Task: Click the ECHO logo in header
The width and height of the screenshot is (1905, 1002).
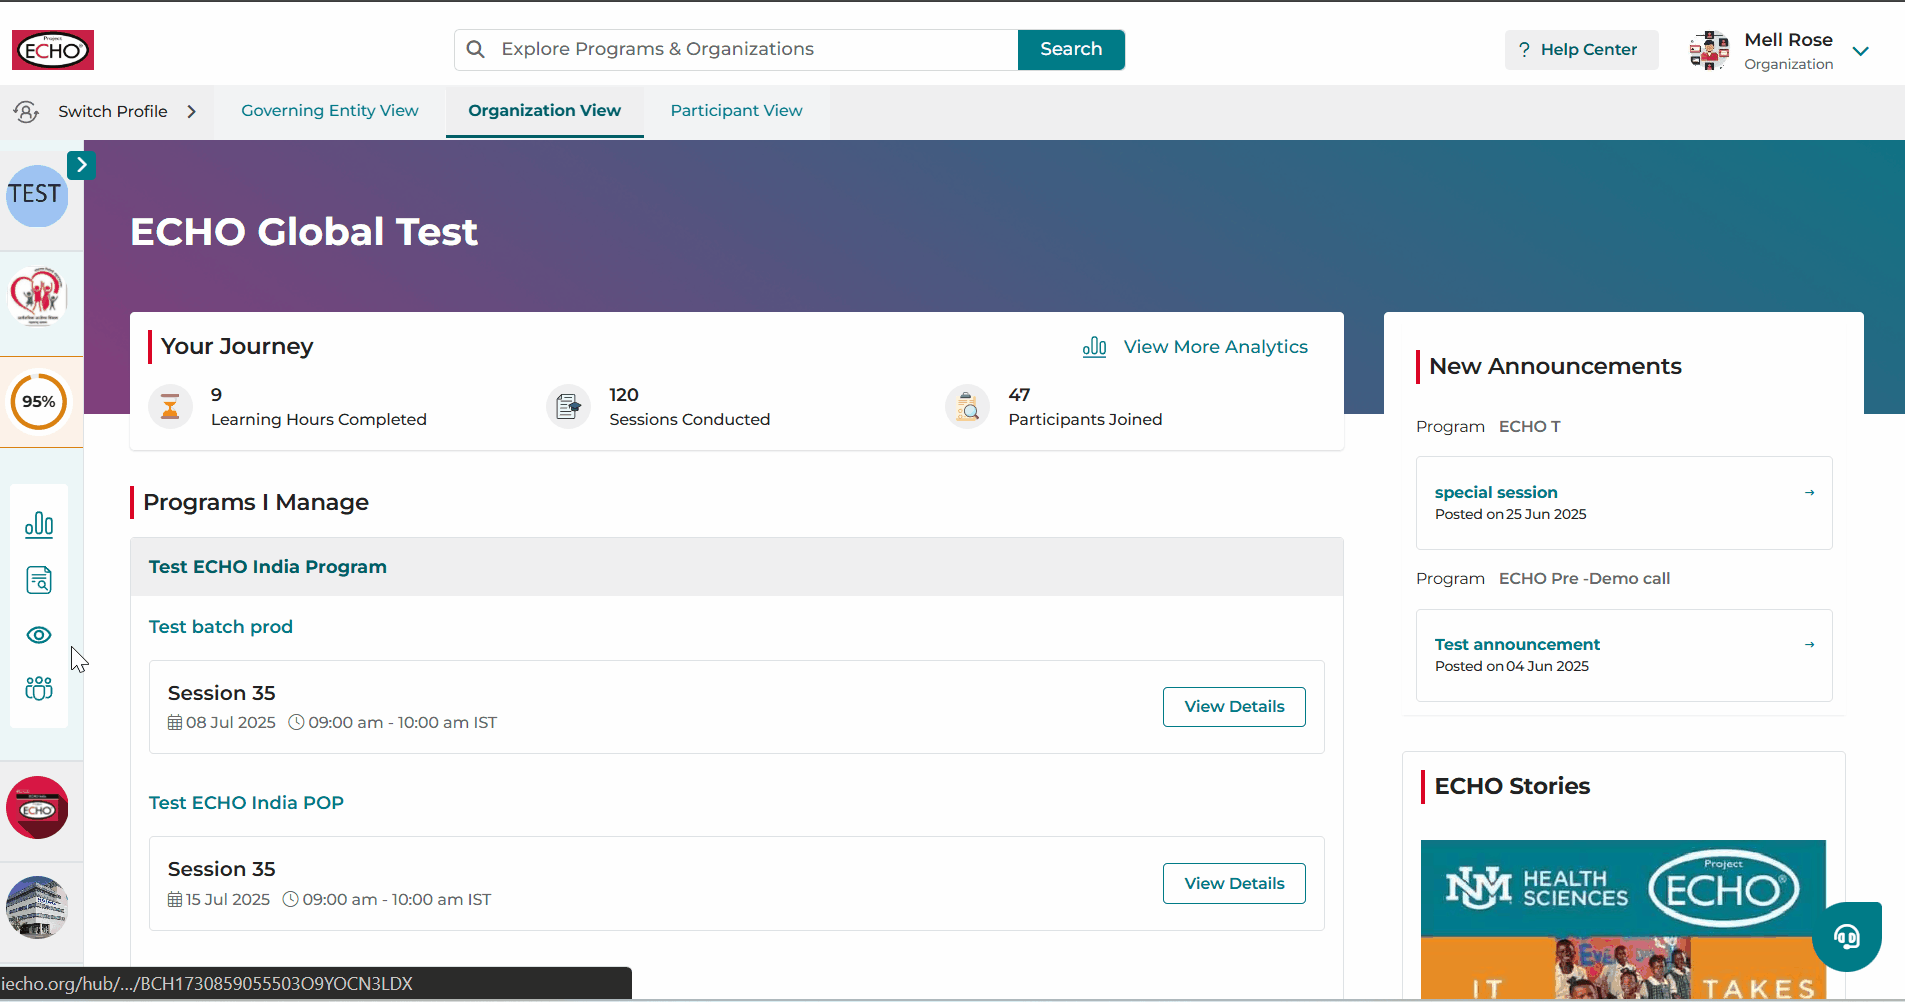Action: [x=53, y=50]
